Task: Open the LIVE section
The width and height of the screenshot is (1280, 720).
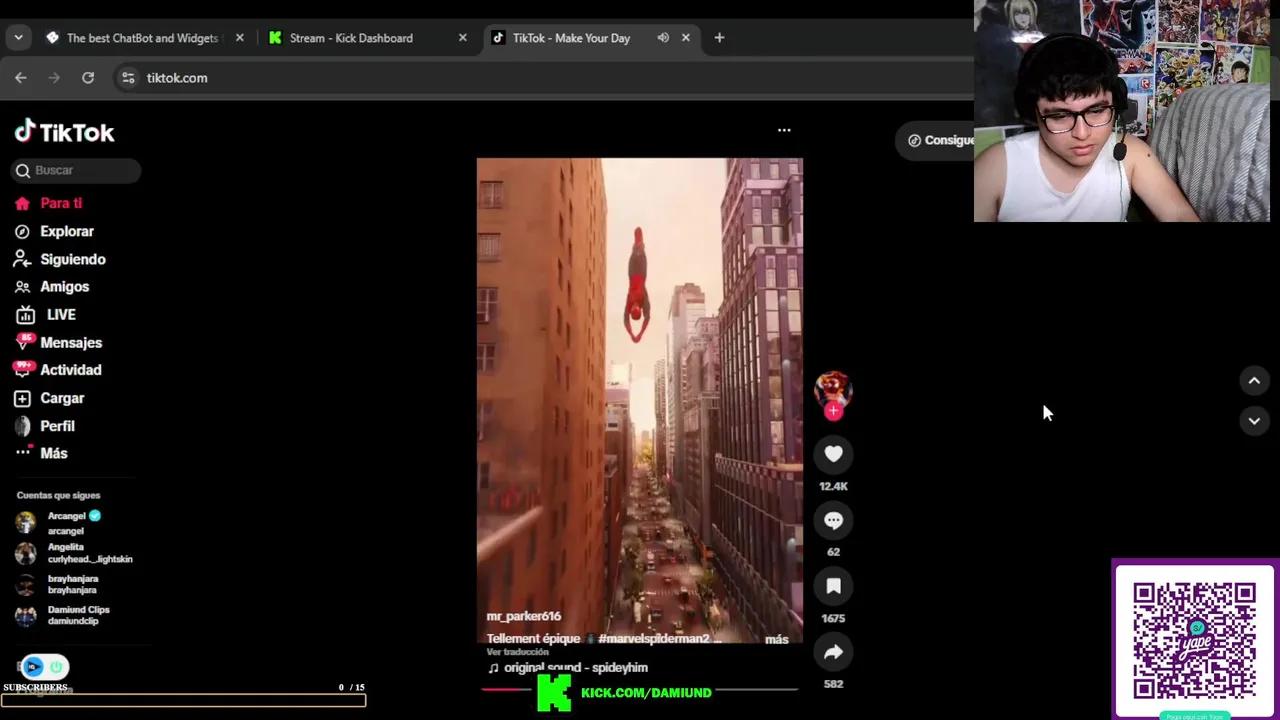Action: click(x=46, y=314)
